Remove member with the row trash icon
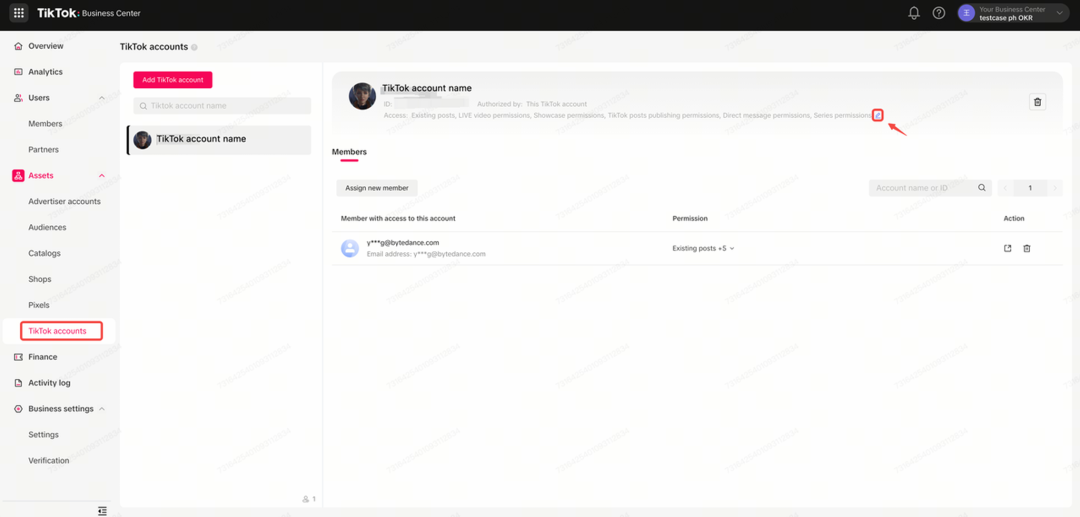 click(x=1026, y=249)
